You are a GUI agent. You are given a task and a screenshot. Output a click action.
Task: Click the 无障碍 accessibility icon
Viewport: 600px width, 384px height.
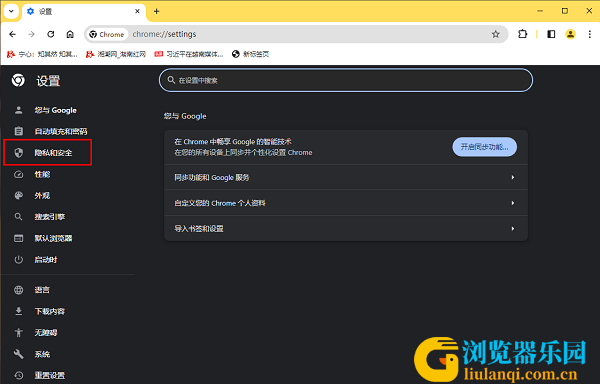pyautogui.click(x=18, y=332)
